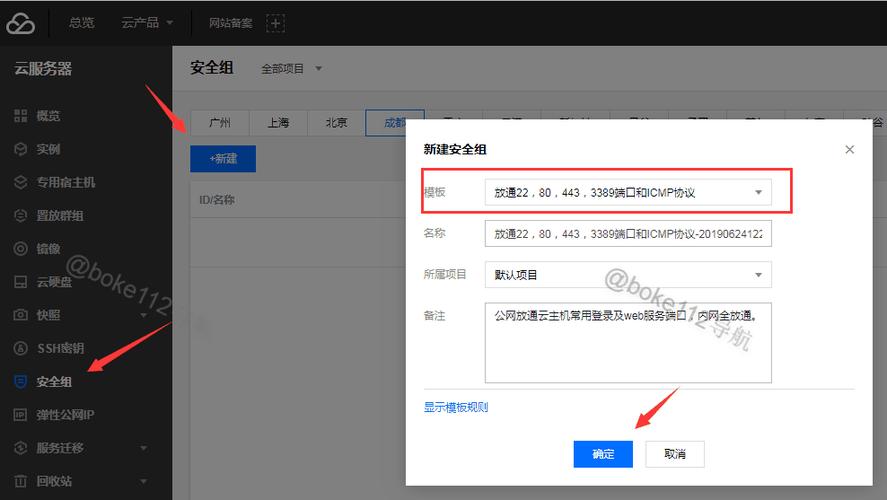The width and height of the screenshot is (887, 500).
Task: Switch to the 广州 region tab
Action: (219, 123)
